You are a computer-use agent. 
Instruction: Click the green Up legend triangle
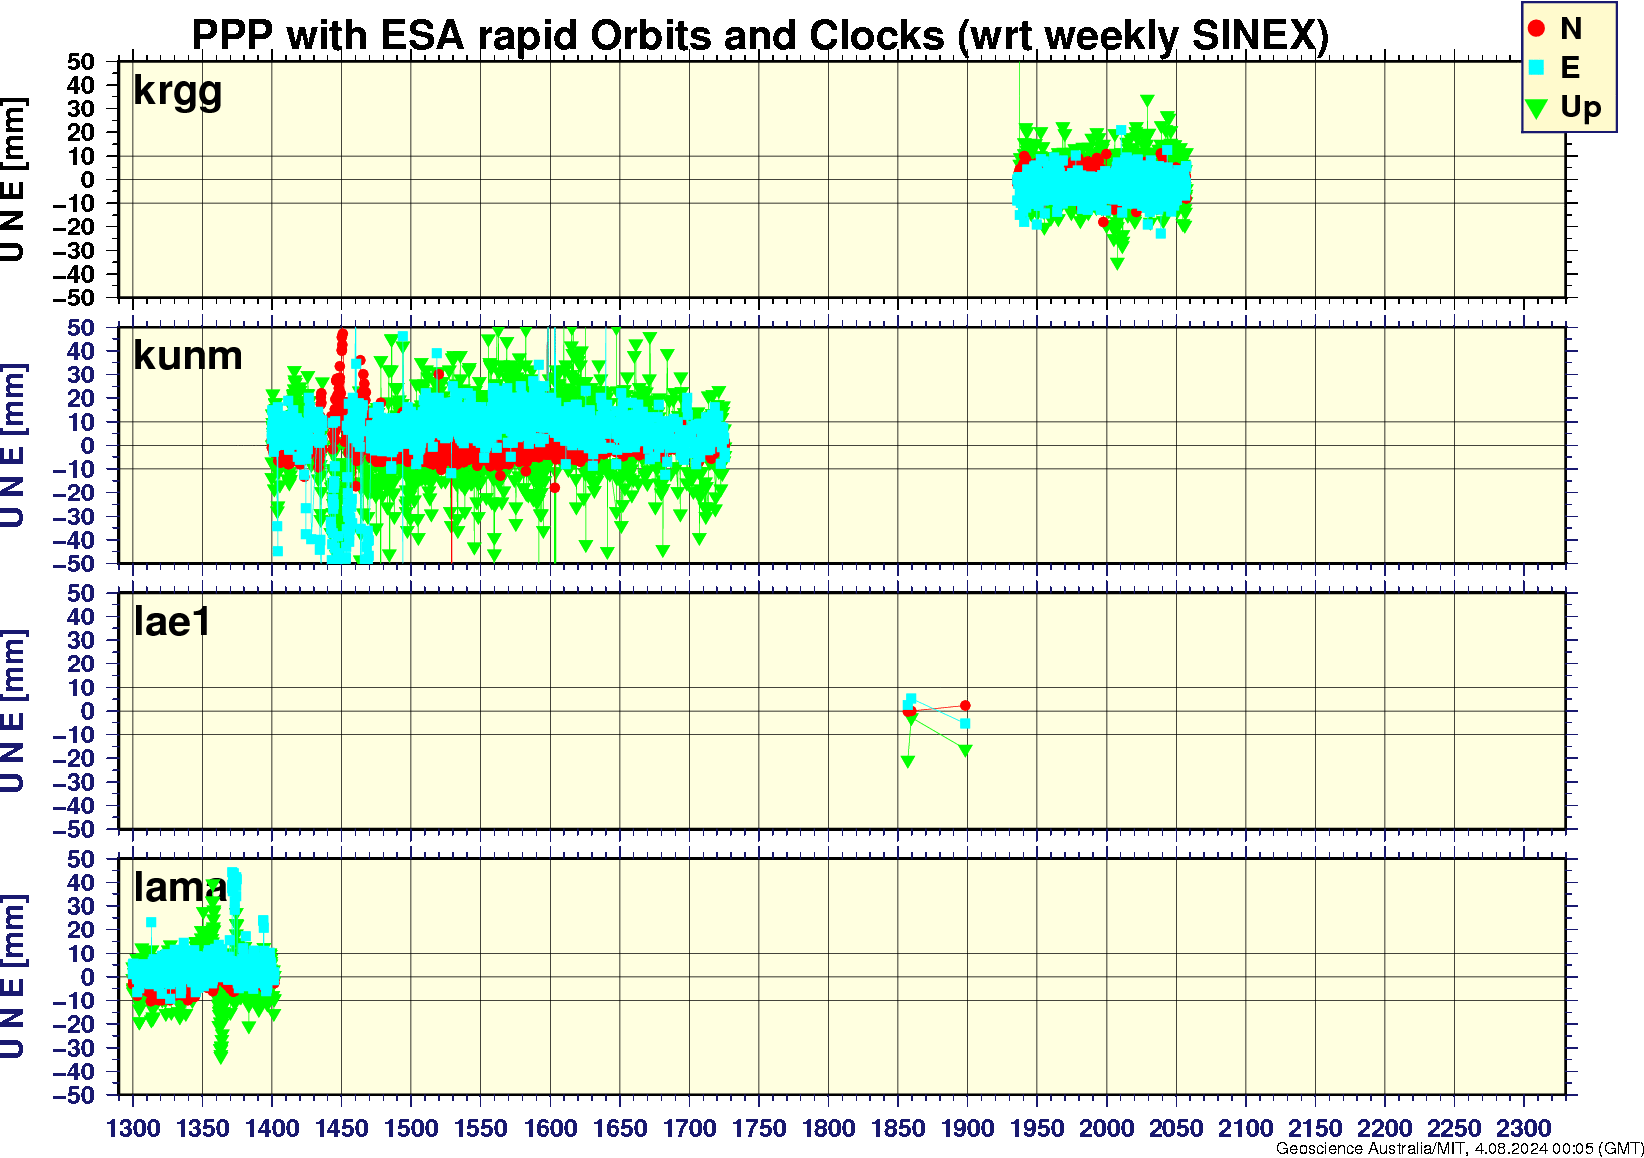pyautogui.click(x=1537, y=107)
